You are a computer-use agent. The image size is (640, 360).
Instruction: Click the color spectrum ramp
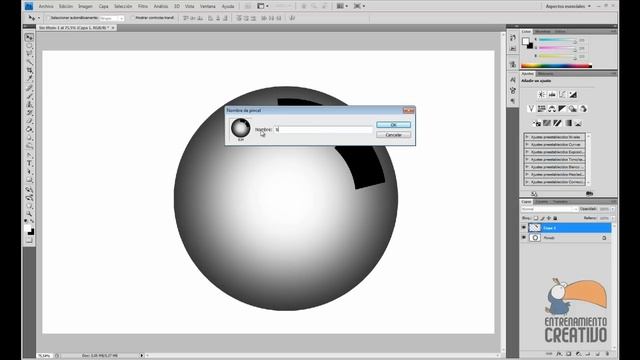[556, 65]
